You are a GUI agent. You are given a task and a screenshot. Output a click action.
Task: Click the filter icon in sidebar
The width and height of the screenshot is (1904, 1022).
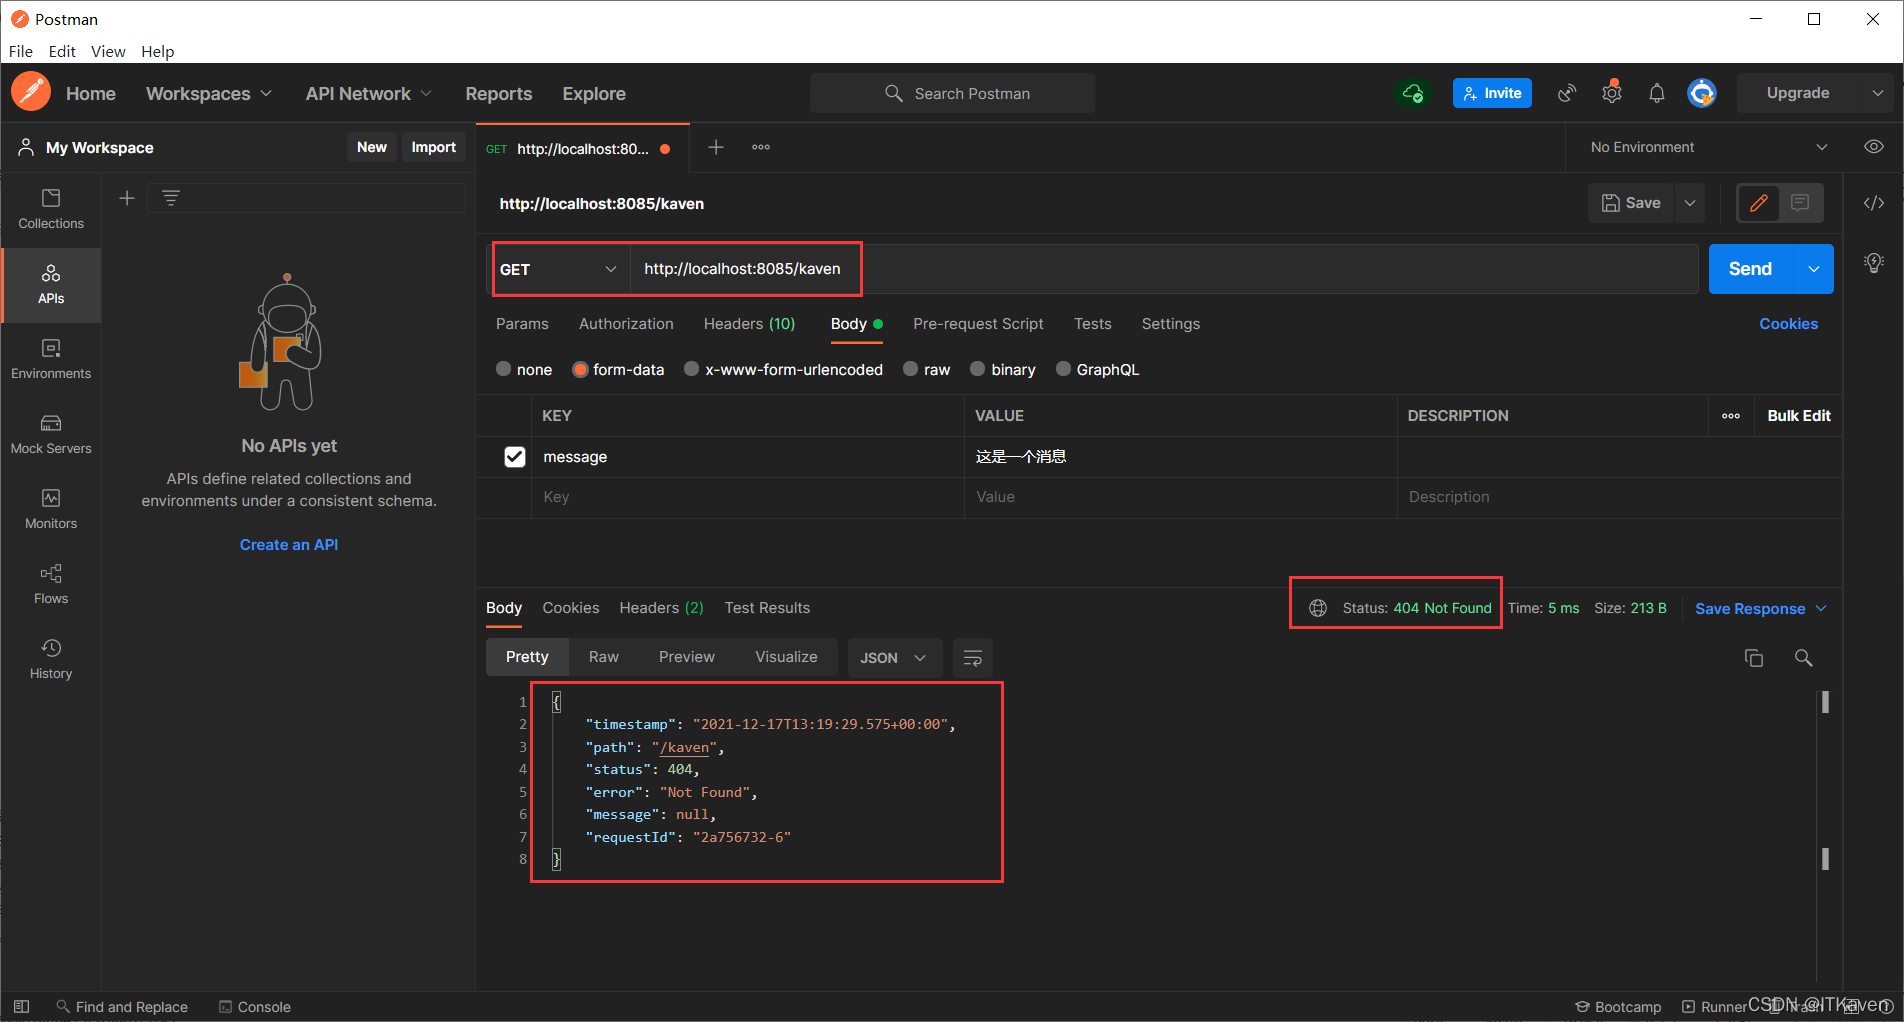(171, 198)
